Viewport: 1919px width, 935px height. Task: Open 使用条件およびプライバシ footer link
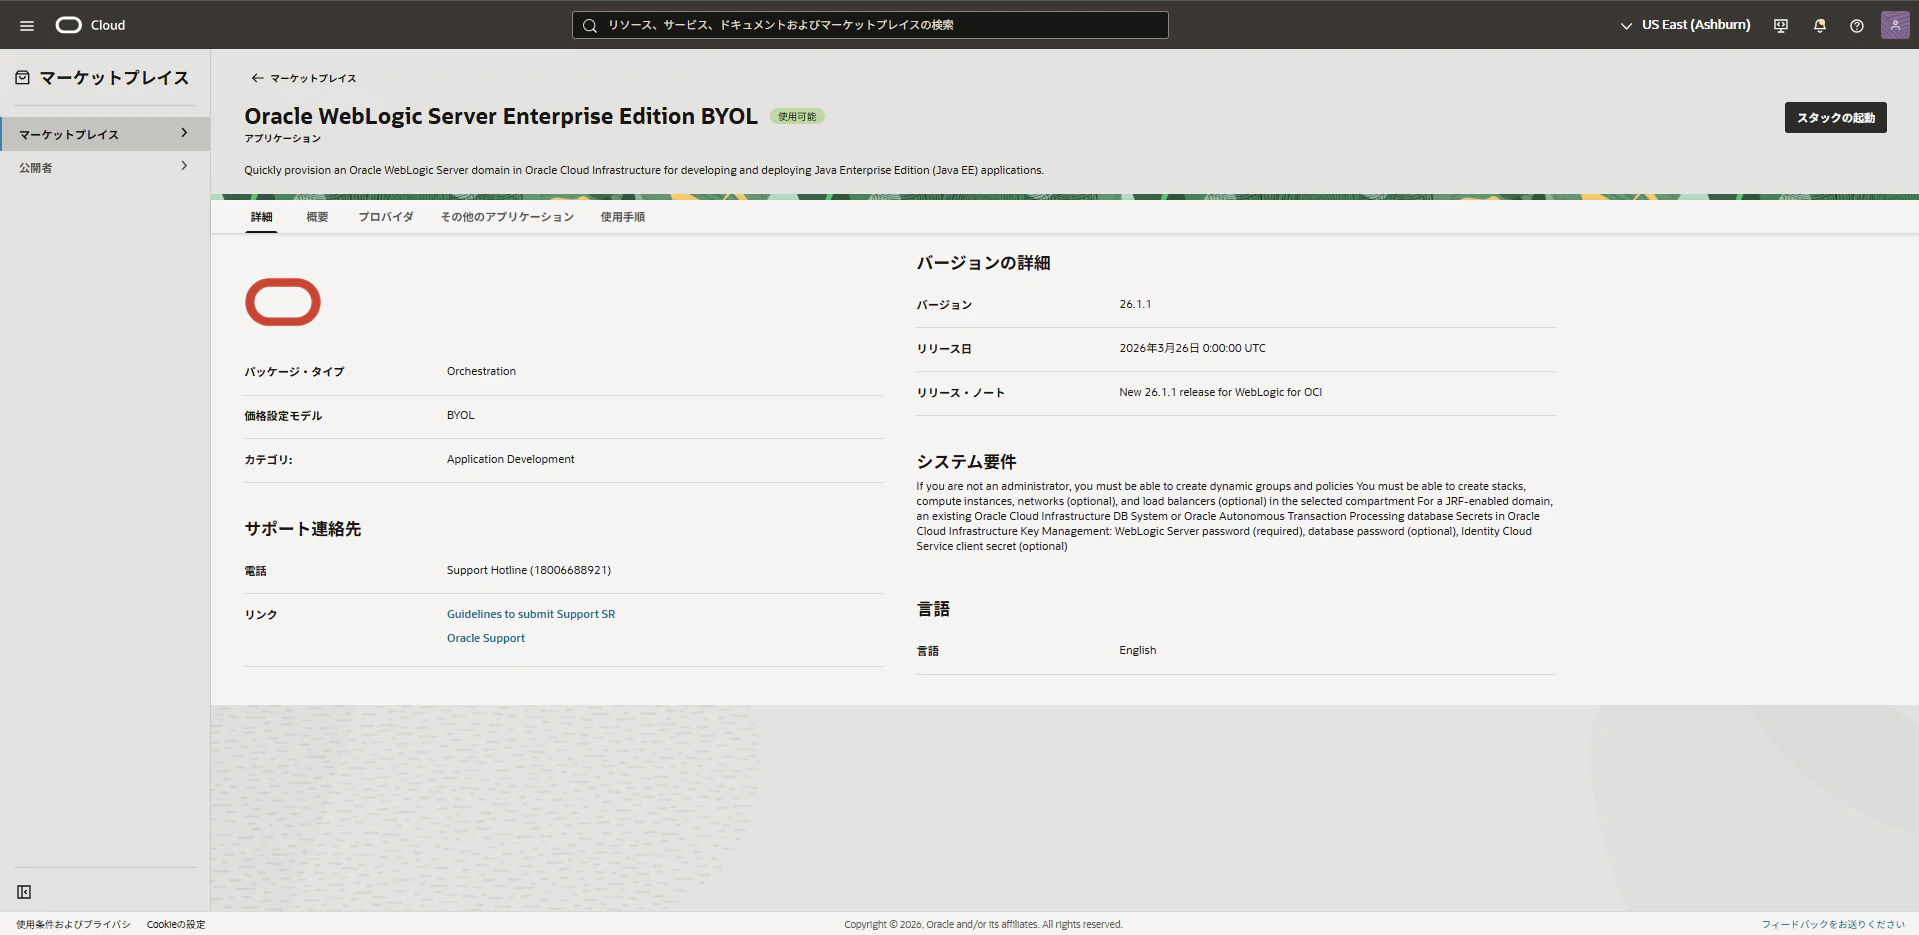tap(73, 925)
